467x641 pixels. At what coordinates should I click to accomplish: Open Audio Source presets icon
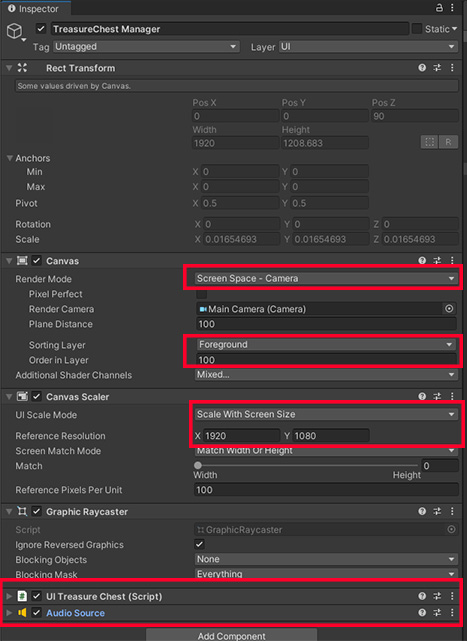pos(437,612)
